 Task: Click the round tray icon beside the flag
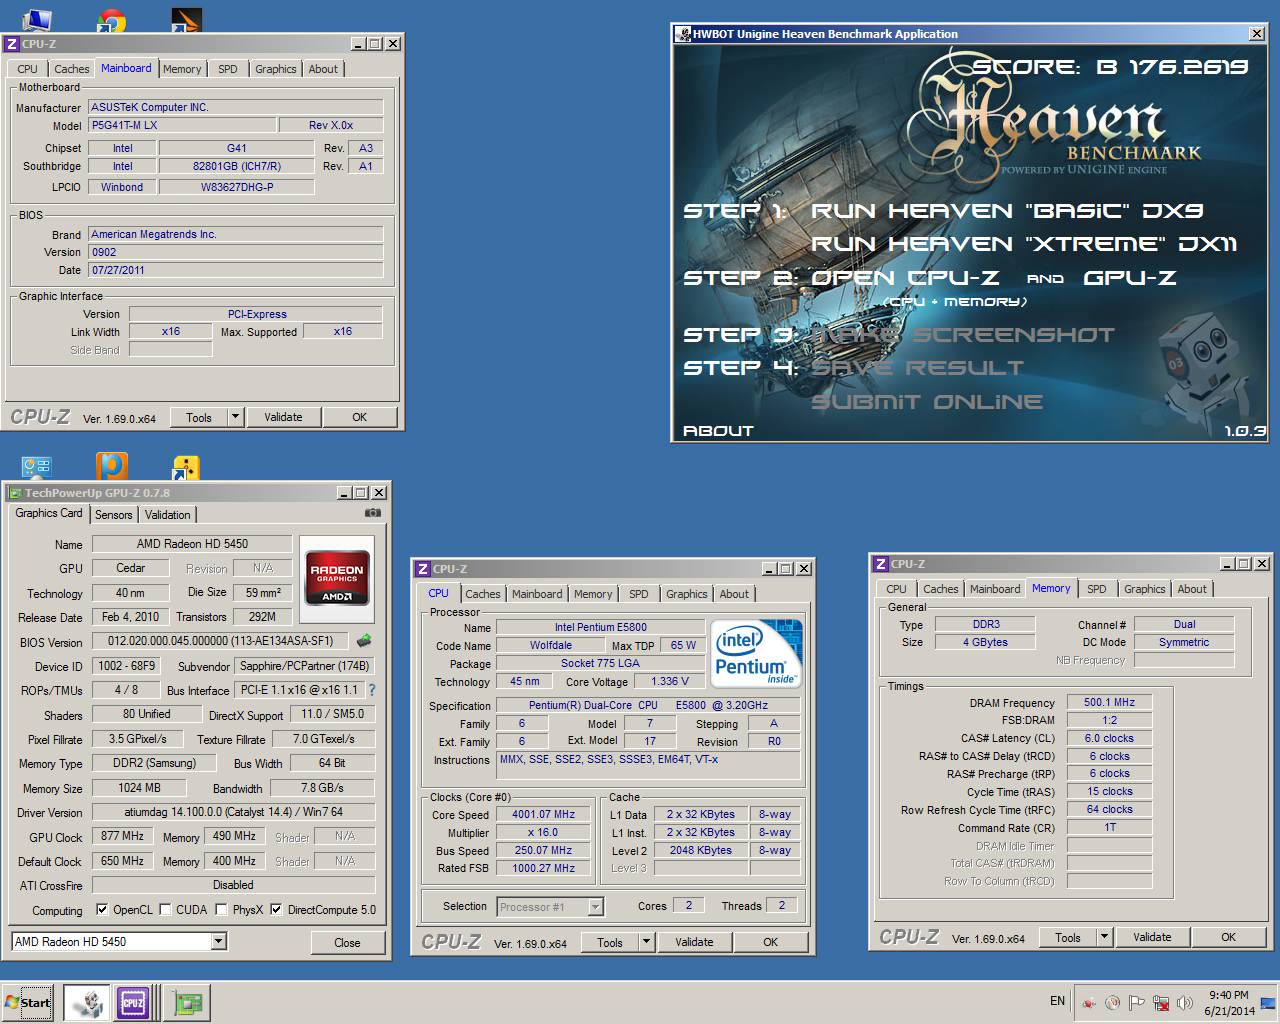click(x=1112, y=1002)
